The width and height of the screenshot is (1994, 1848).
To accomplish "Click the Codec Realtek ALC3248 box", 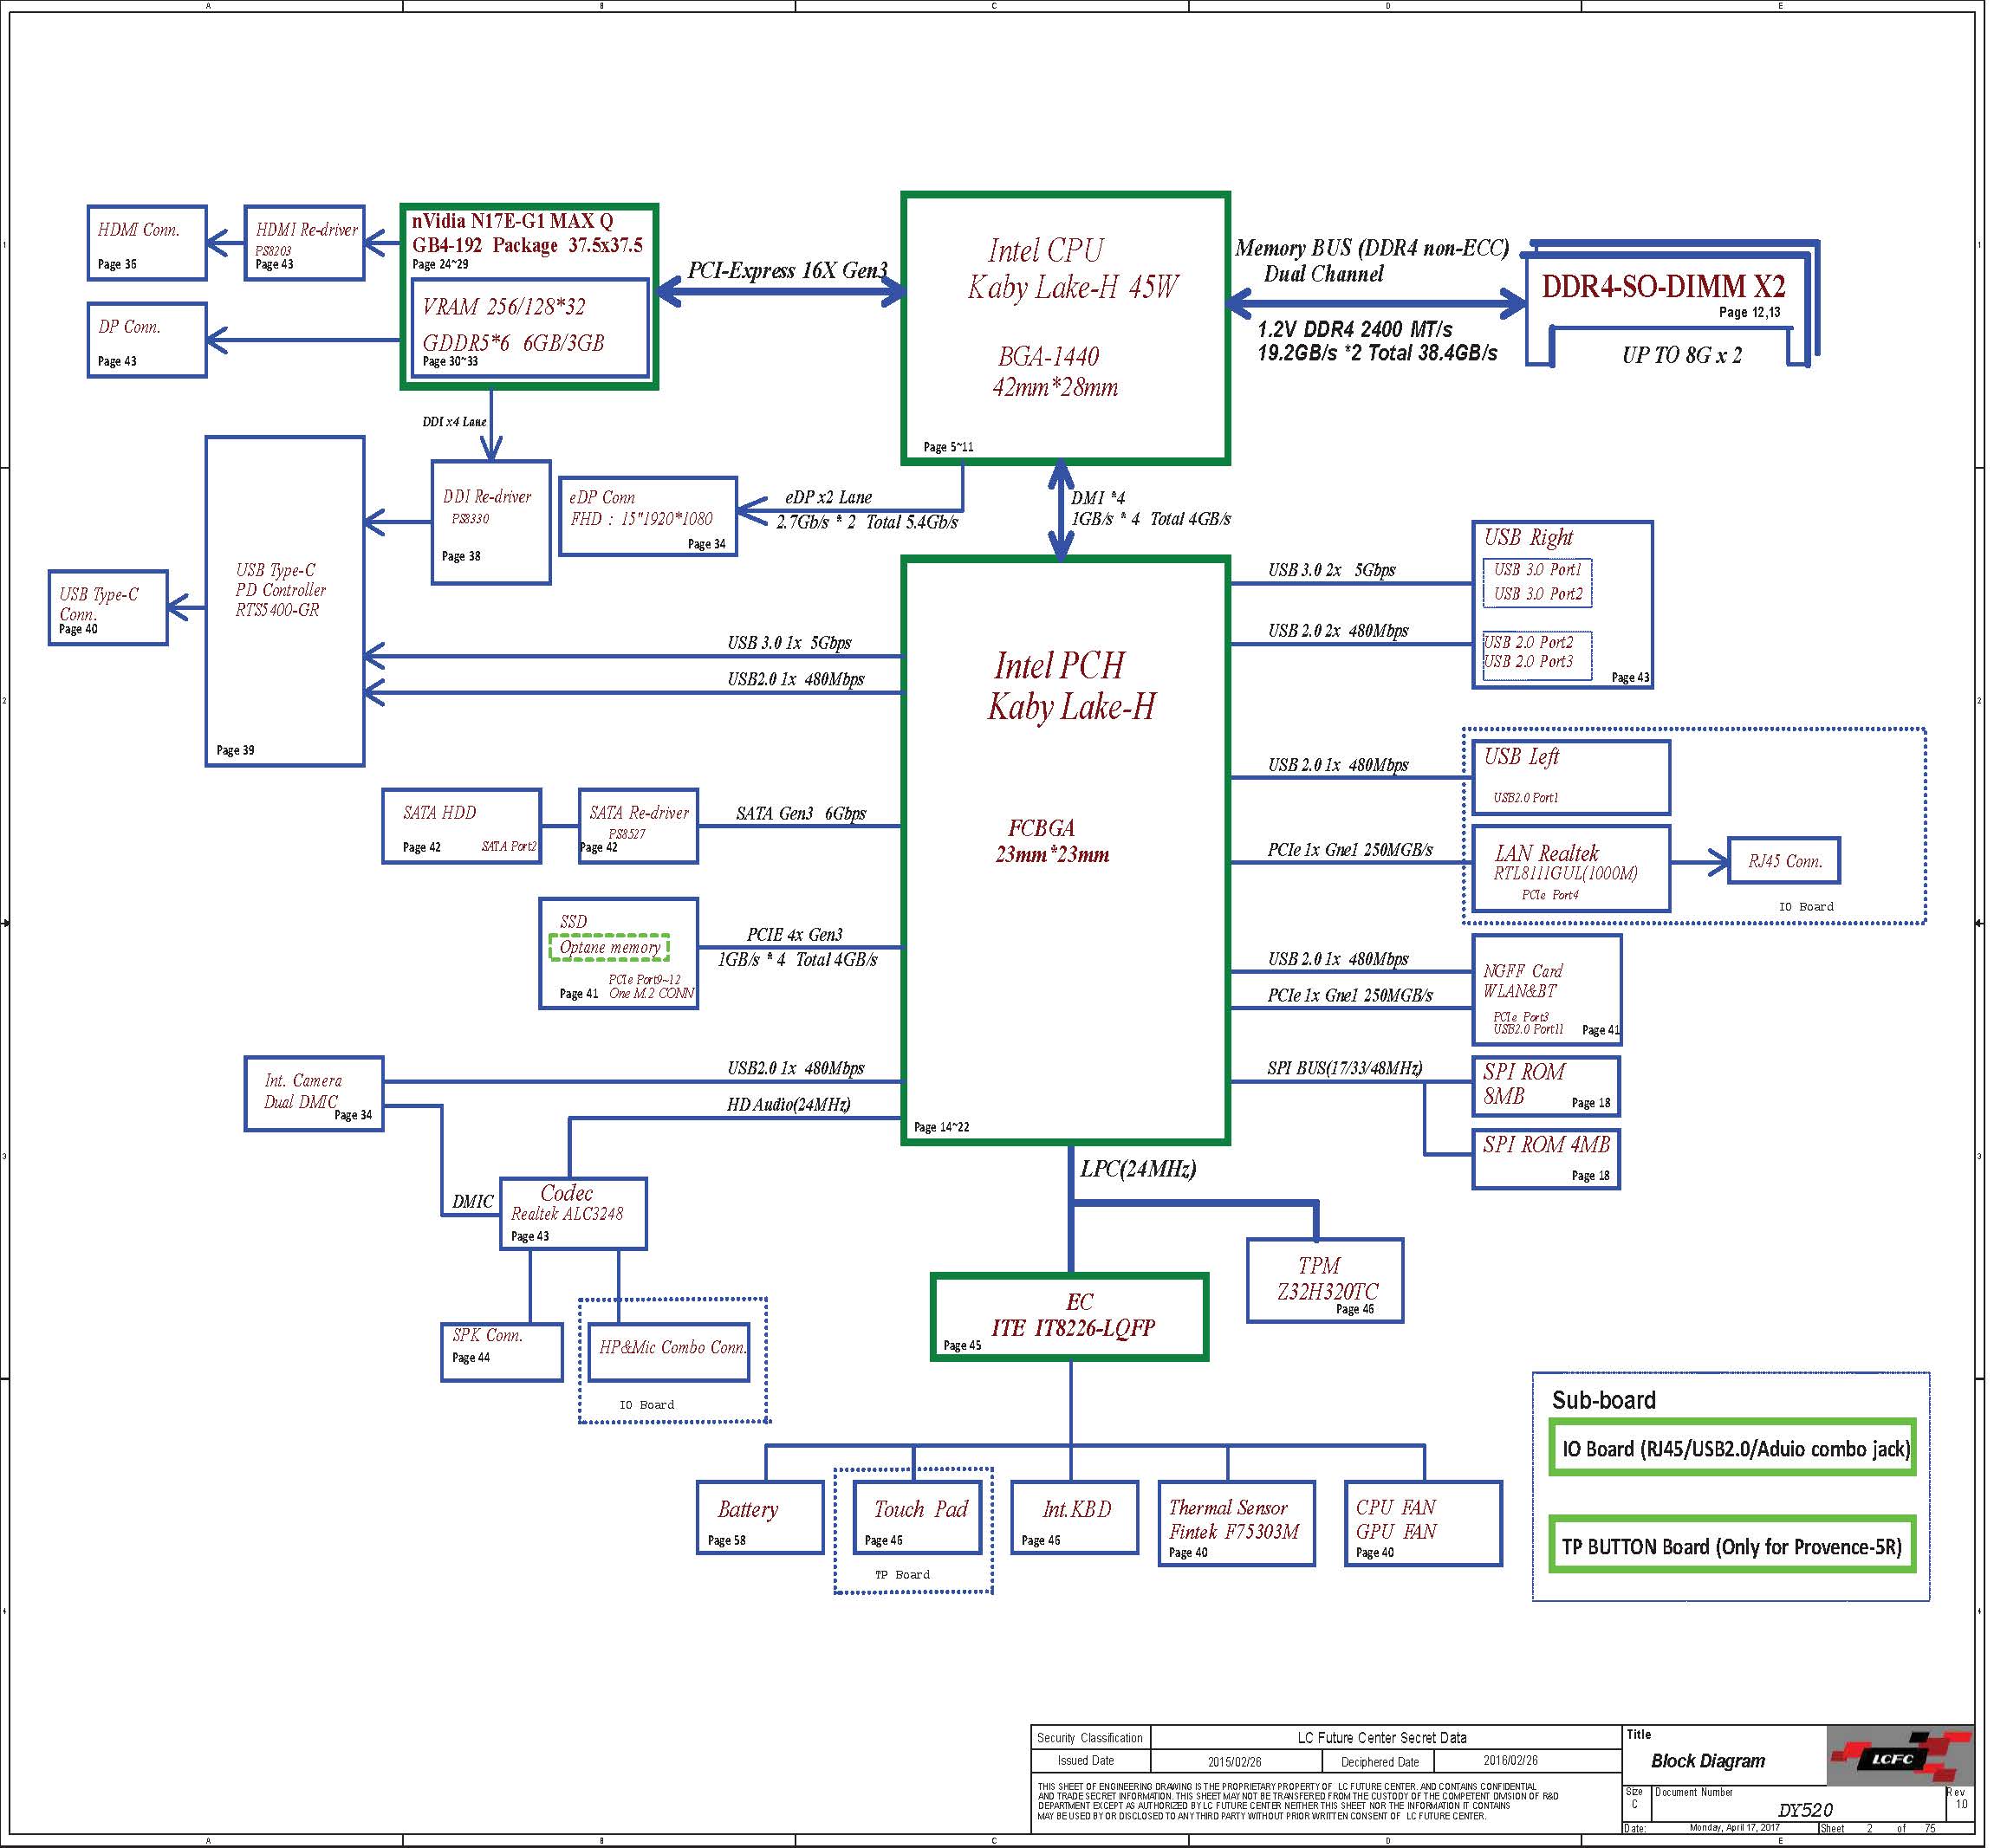I will pos(573,1213).
